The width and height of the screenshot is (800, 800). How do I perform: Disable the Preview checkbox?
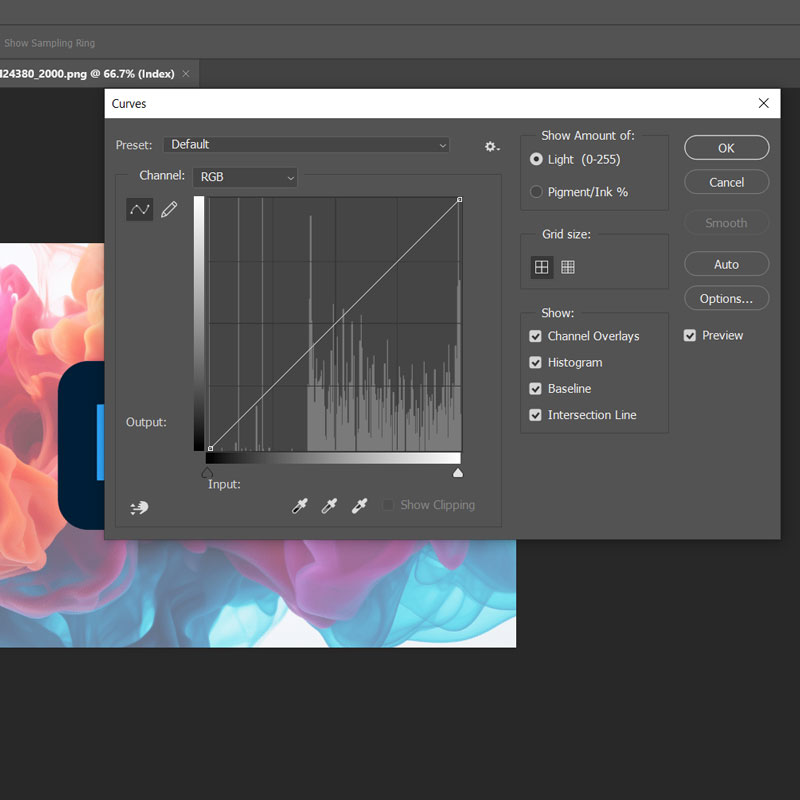click(690, 336)
